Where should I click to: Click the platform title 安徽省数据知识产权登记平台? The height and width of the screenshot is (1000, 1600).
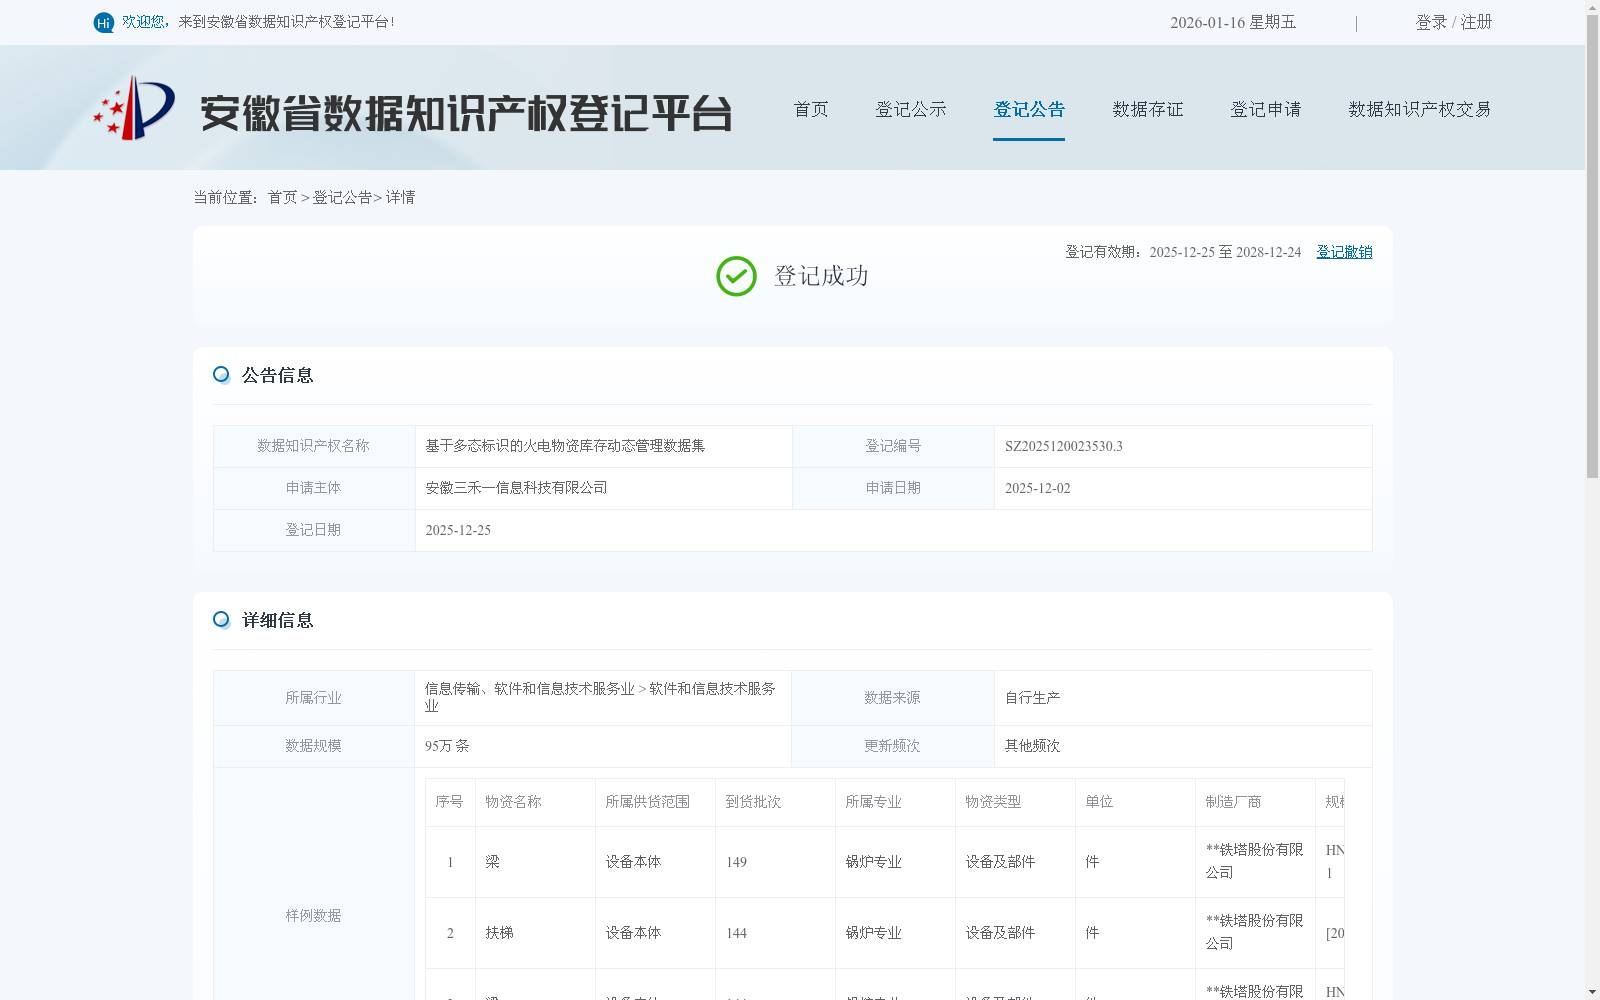[466, 113]
